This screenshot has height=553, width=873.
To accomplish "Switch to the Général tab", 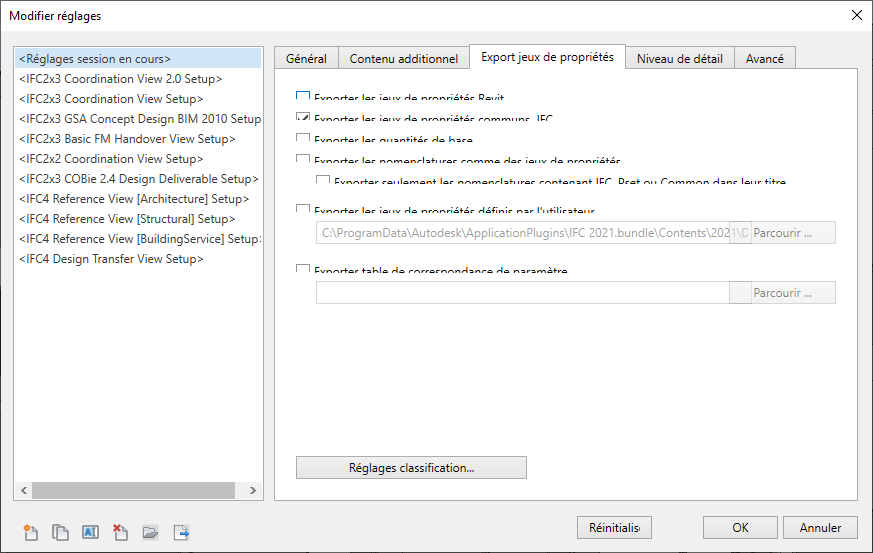I will 306,58.
